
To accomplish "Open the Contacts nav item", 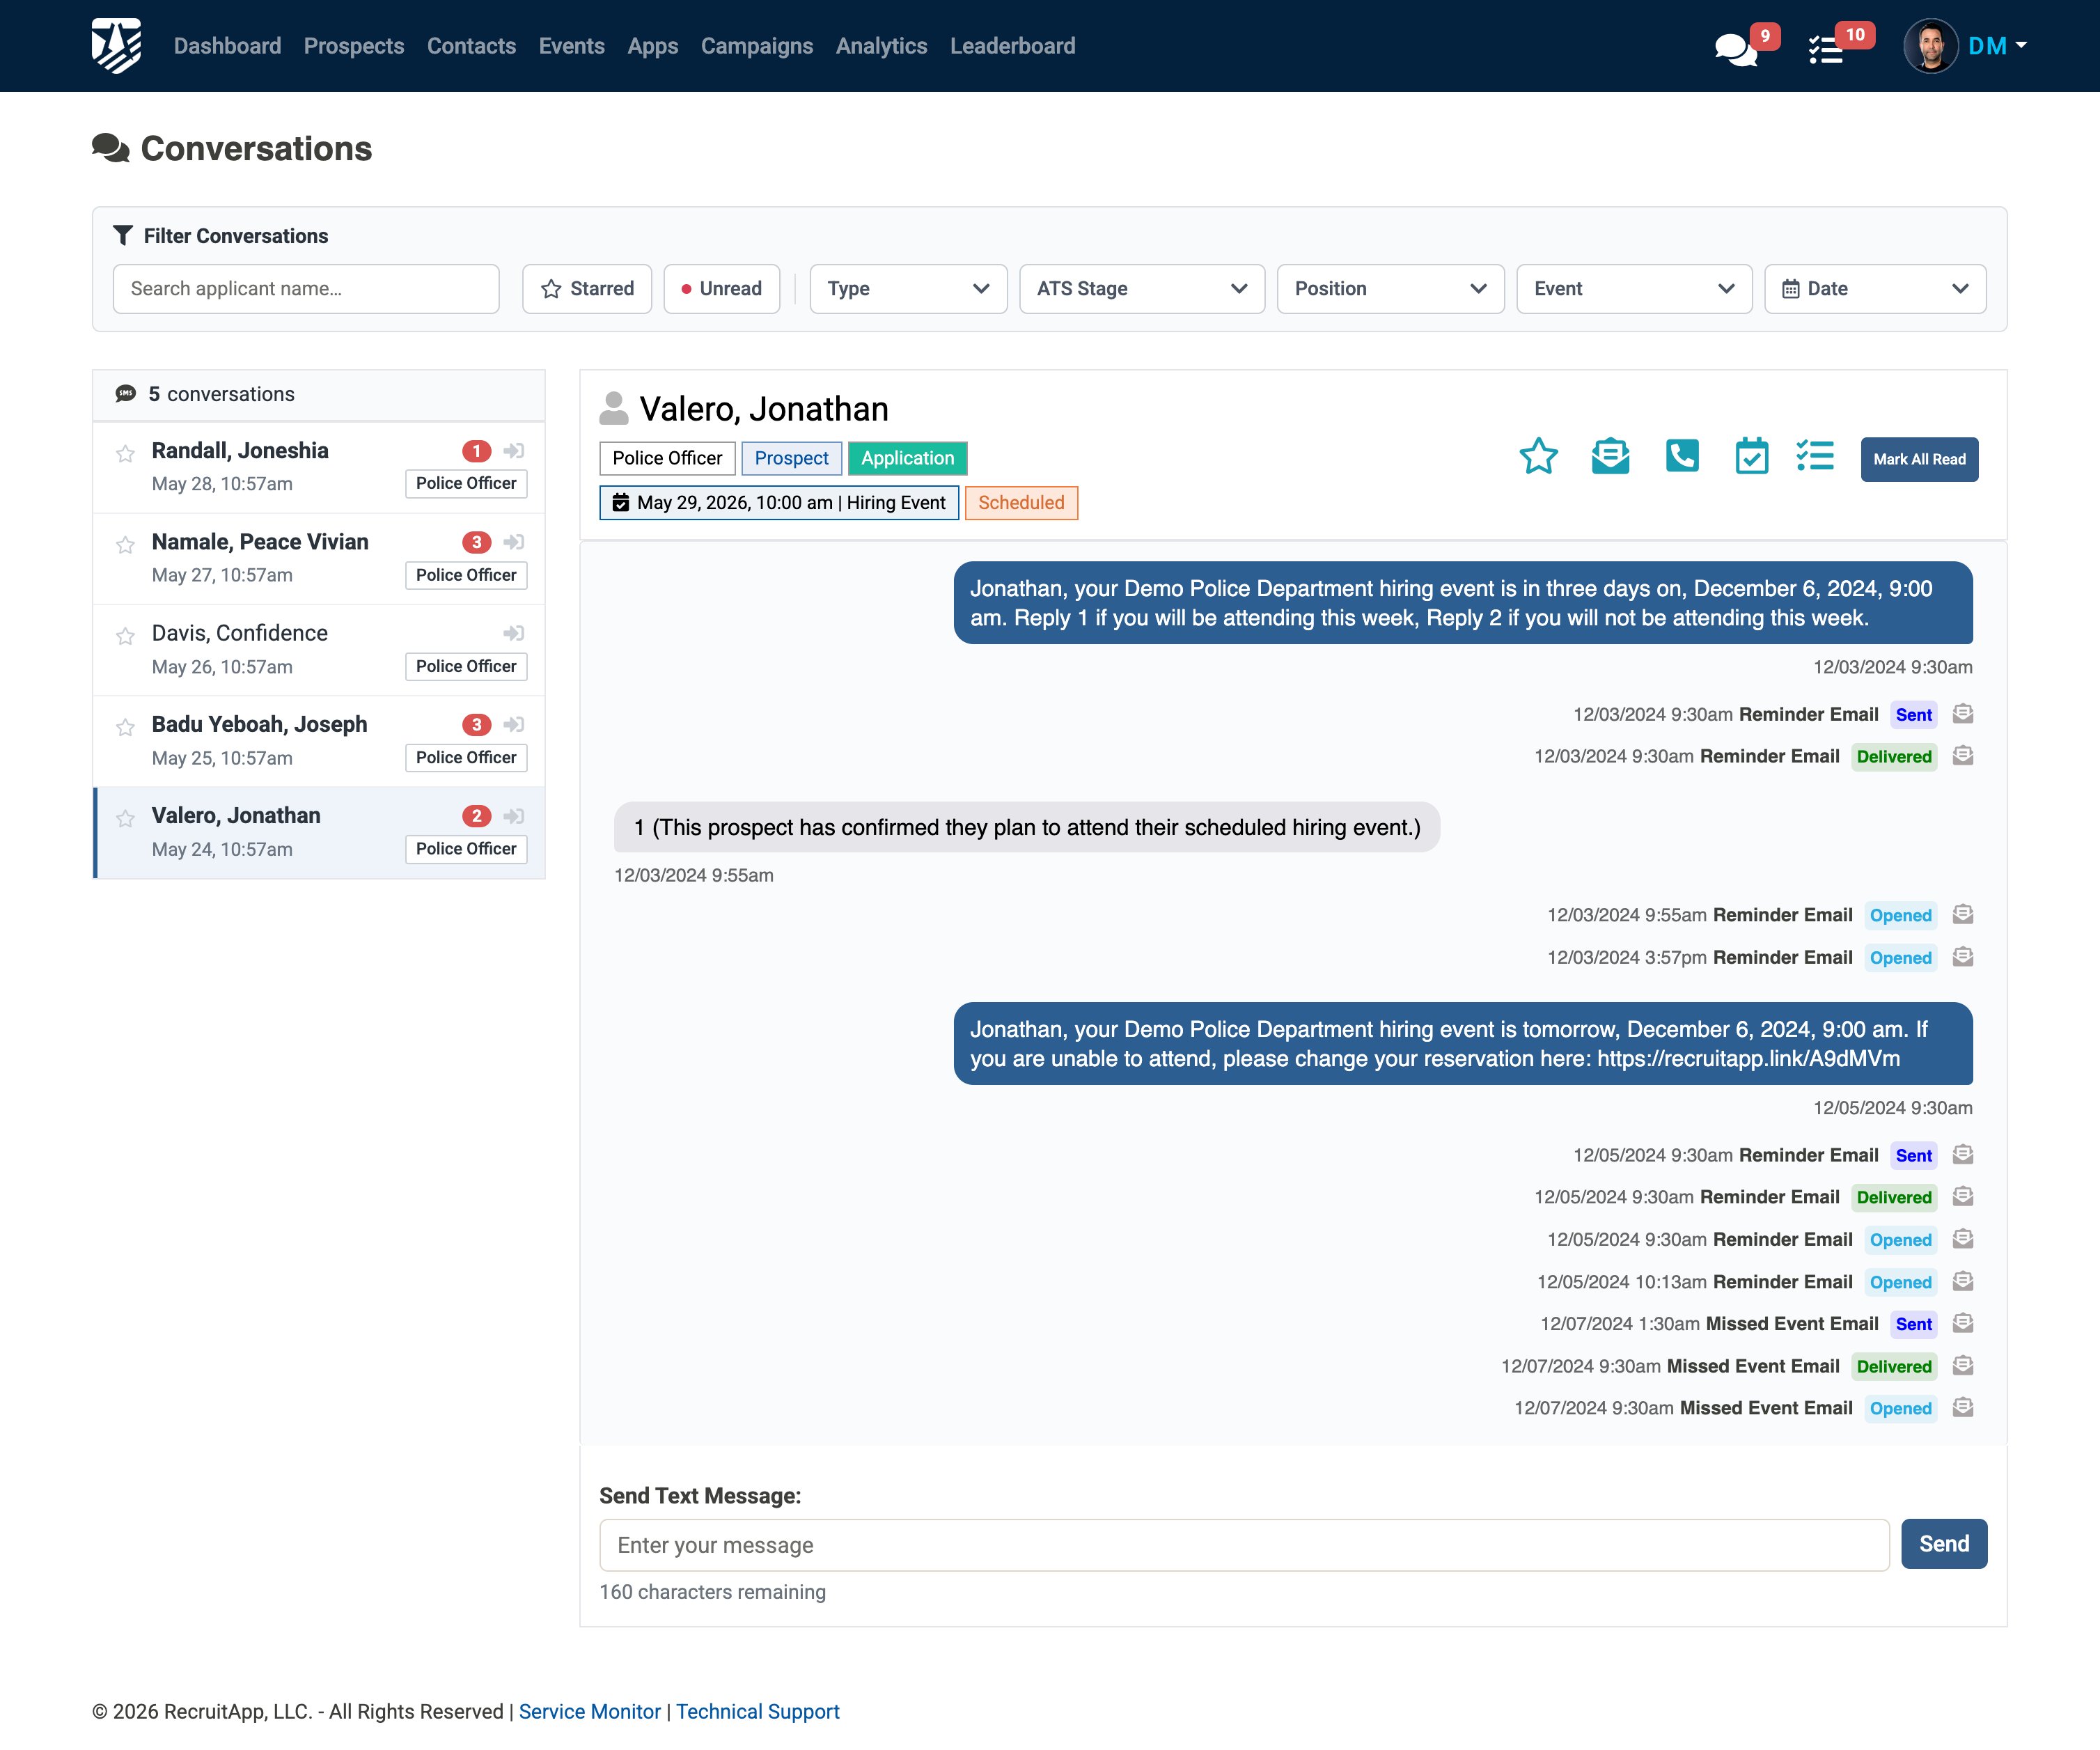I will click(471, 46).
